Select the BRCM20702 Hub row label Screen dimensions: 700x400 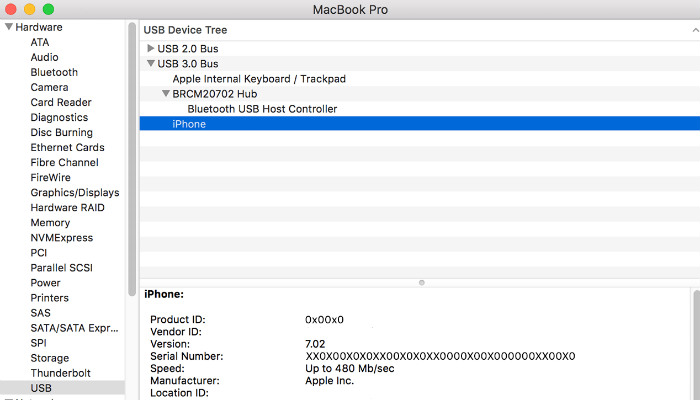click(215, 94)
